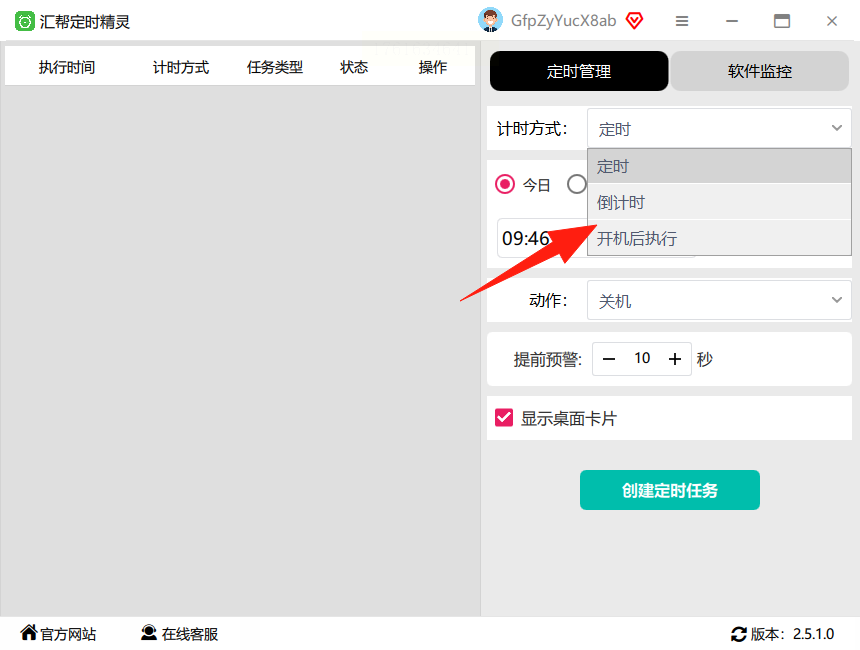The height and width of the screenshot is (650, 860).
Task: Click the version refresh icon
Action: 739,634
